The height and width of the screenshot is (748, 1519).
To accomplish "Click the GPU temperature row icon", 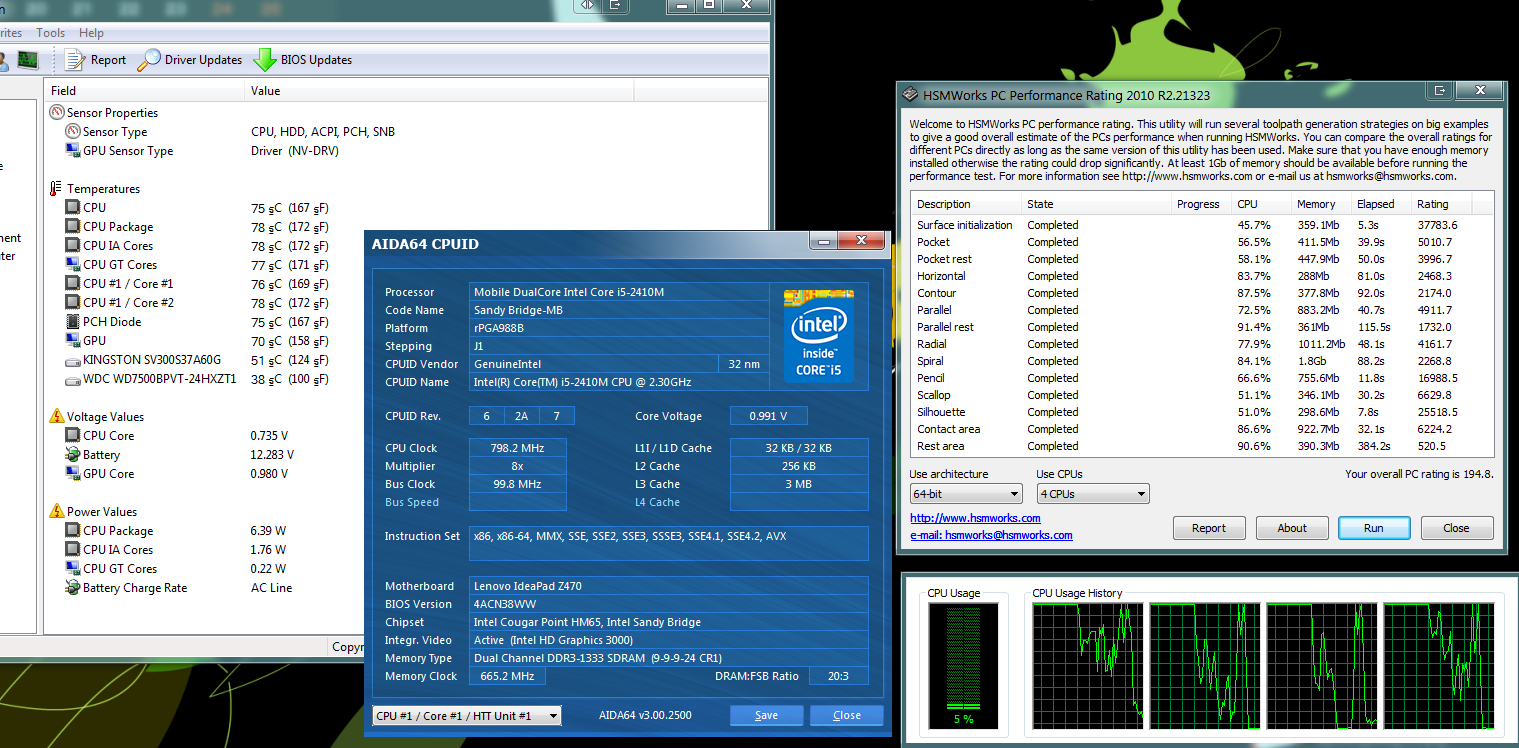I will click(73, 341).
